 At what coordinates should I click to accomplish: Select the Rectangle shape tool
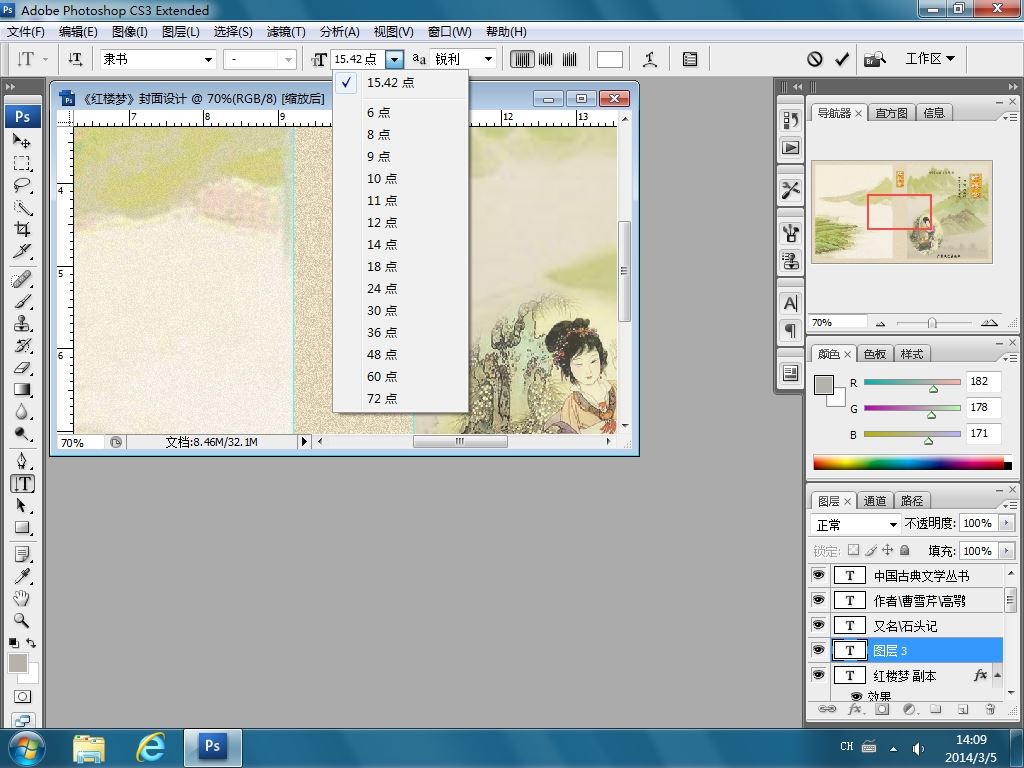(x=22, y=528)
